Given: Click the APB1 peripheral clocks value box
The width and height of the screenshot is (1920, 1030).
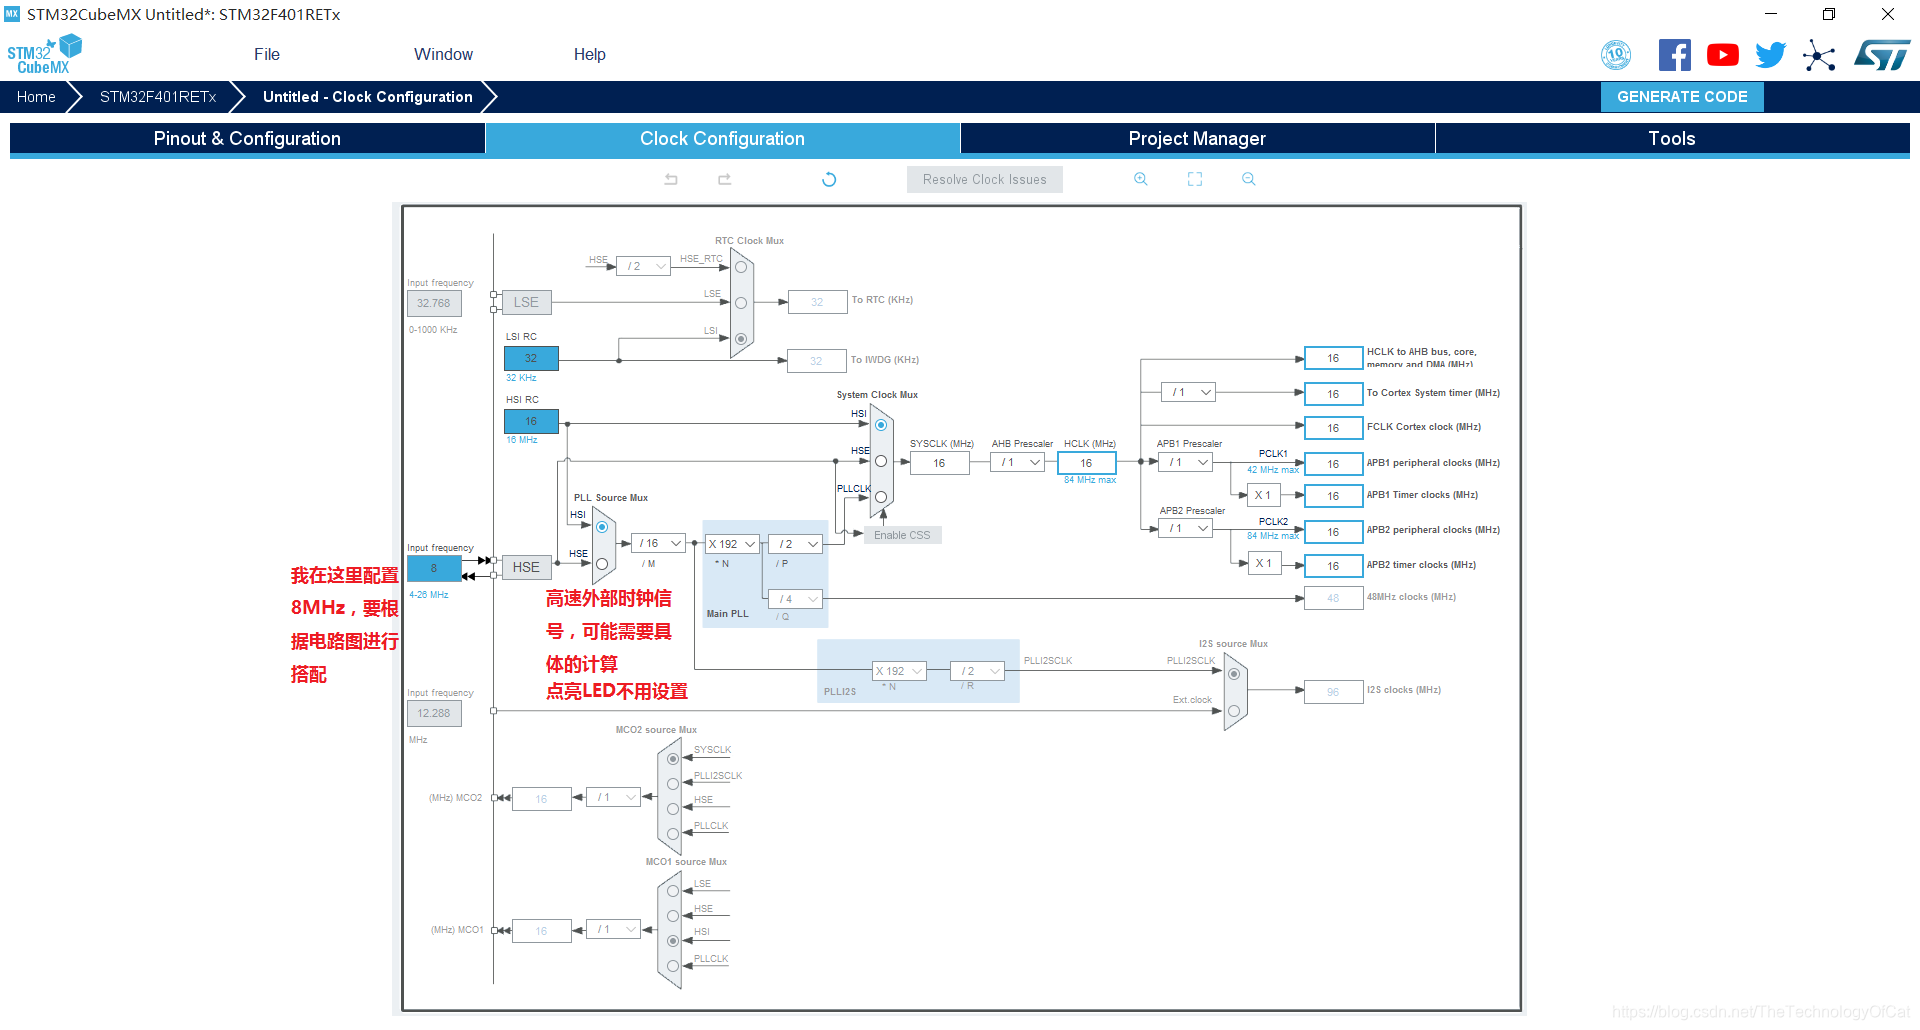Looking at the screenshot, I should [1333, 464].
